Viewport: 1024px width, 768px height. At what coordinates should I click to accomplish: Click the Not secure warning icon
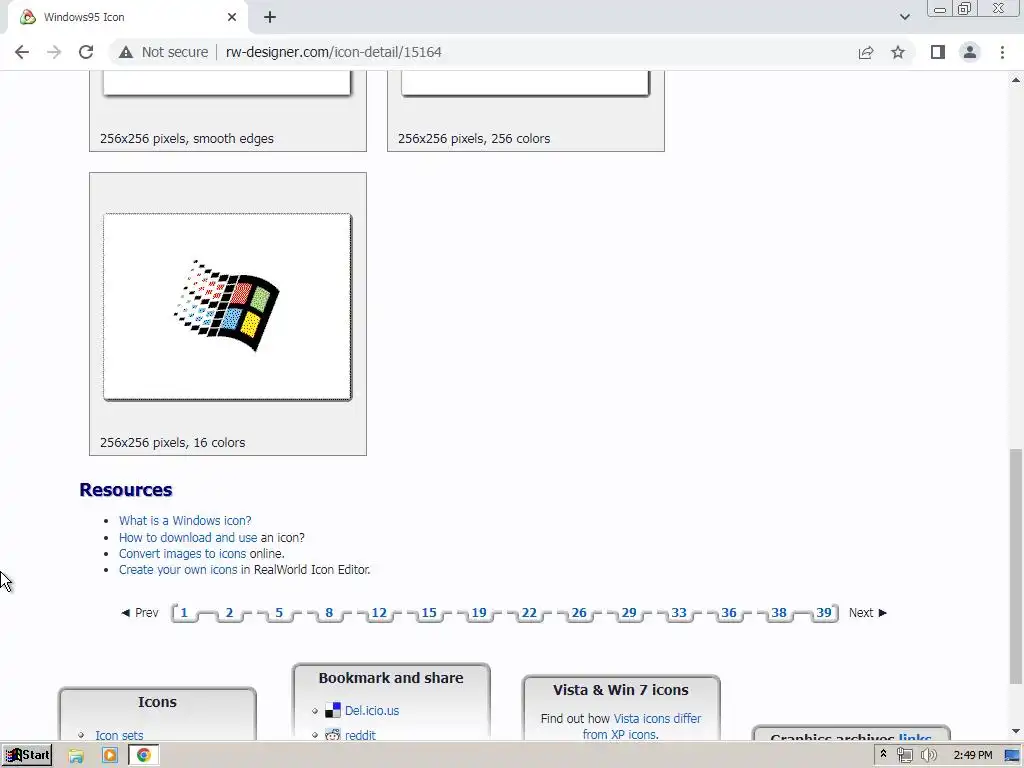(126, 52)
